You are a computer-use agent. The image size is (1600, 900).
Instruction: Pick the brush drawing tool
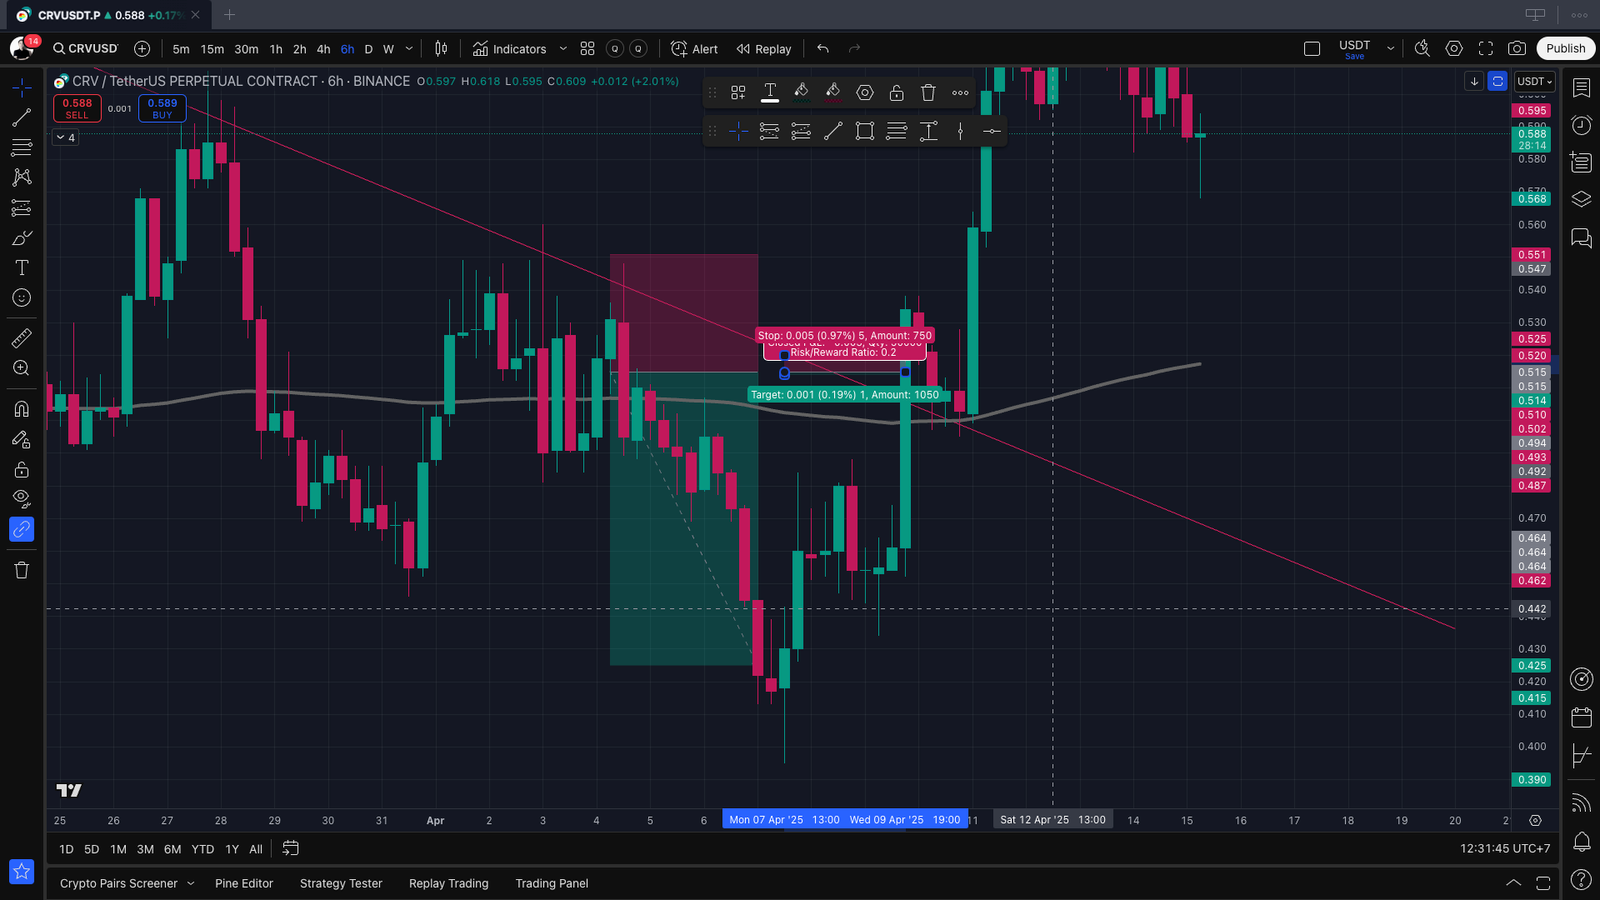pos(21,238)
